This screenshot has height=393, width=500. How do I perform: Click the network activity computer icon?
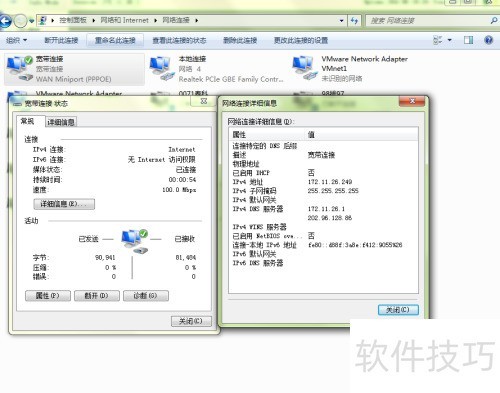tap(135, 241)
